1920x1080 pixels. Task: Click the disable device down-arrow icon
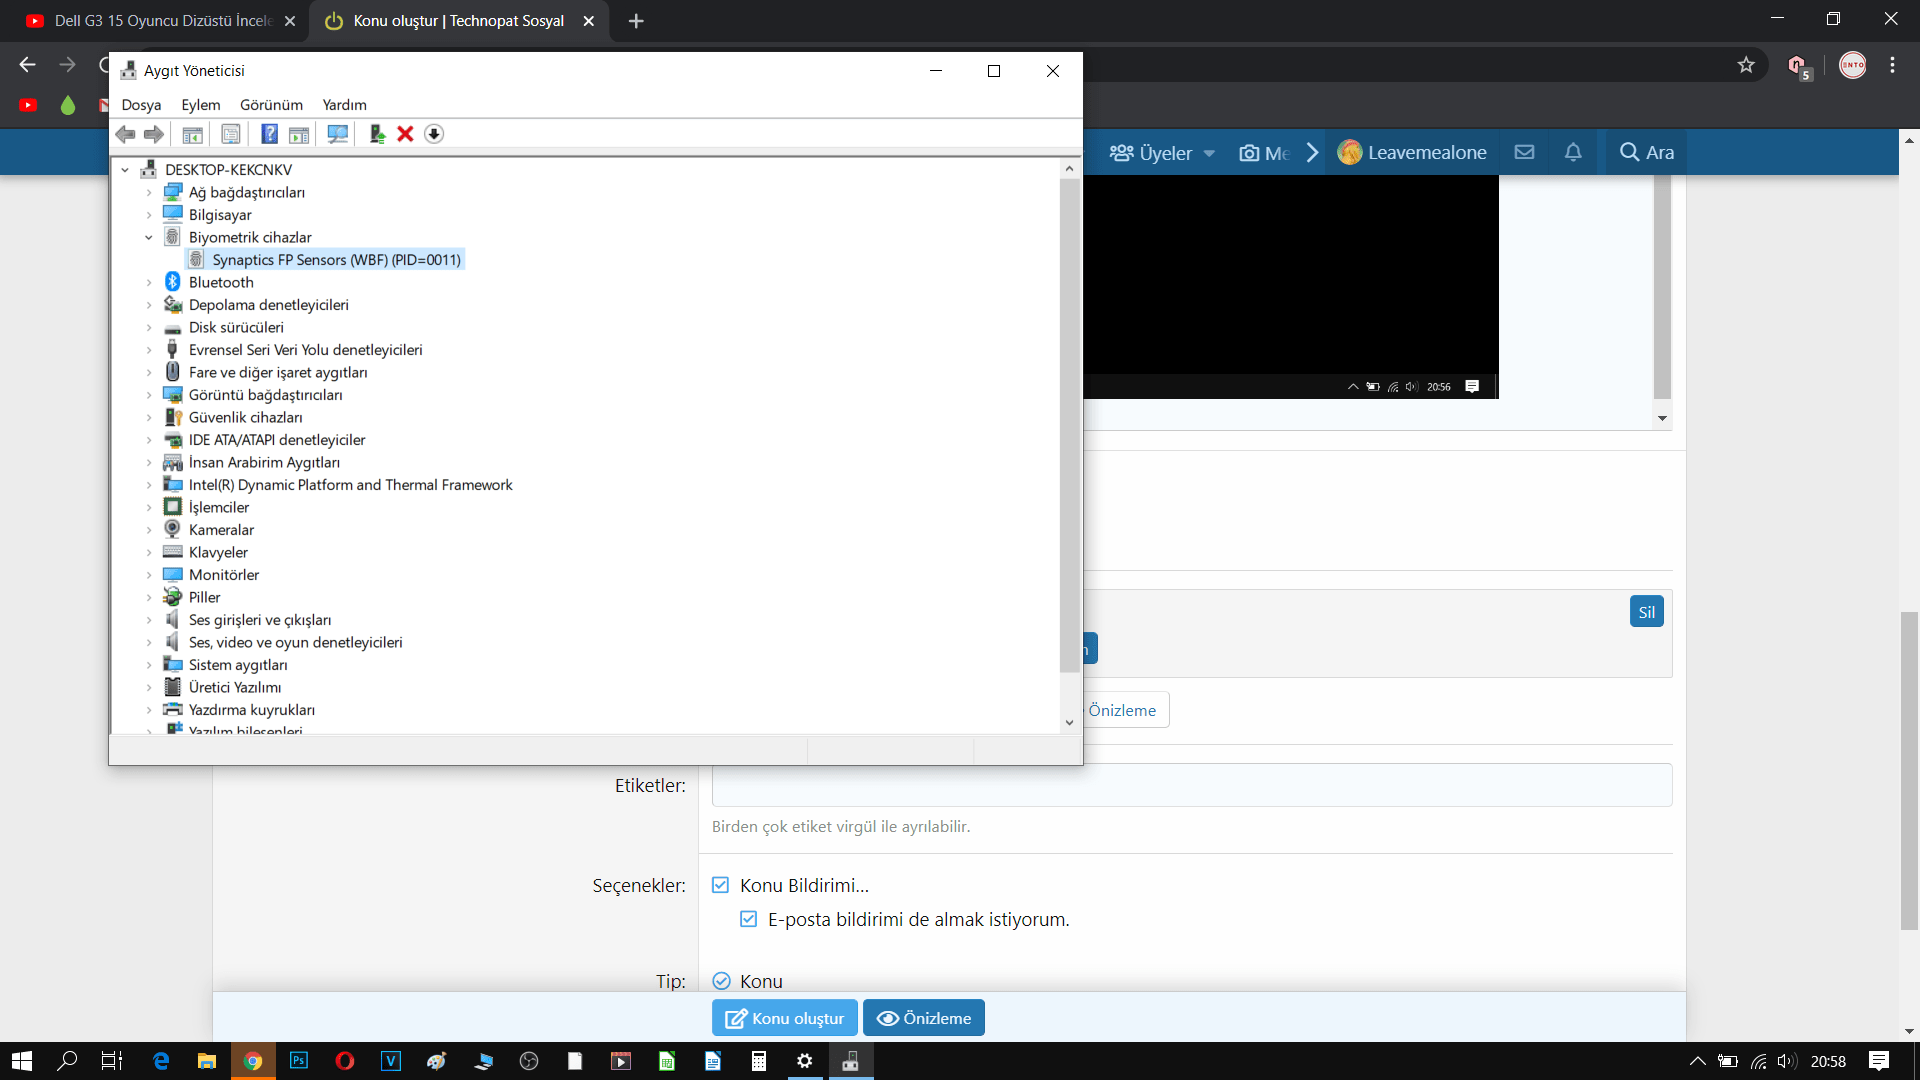[434, 134]
